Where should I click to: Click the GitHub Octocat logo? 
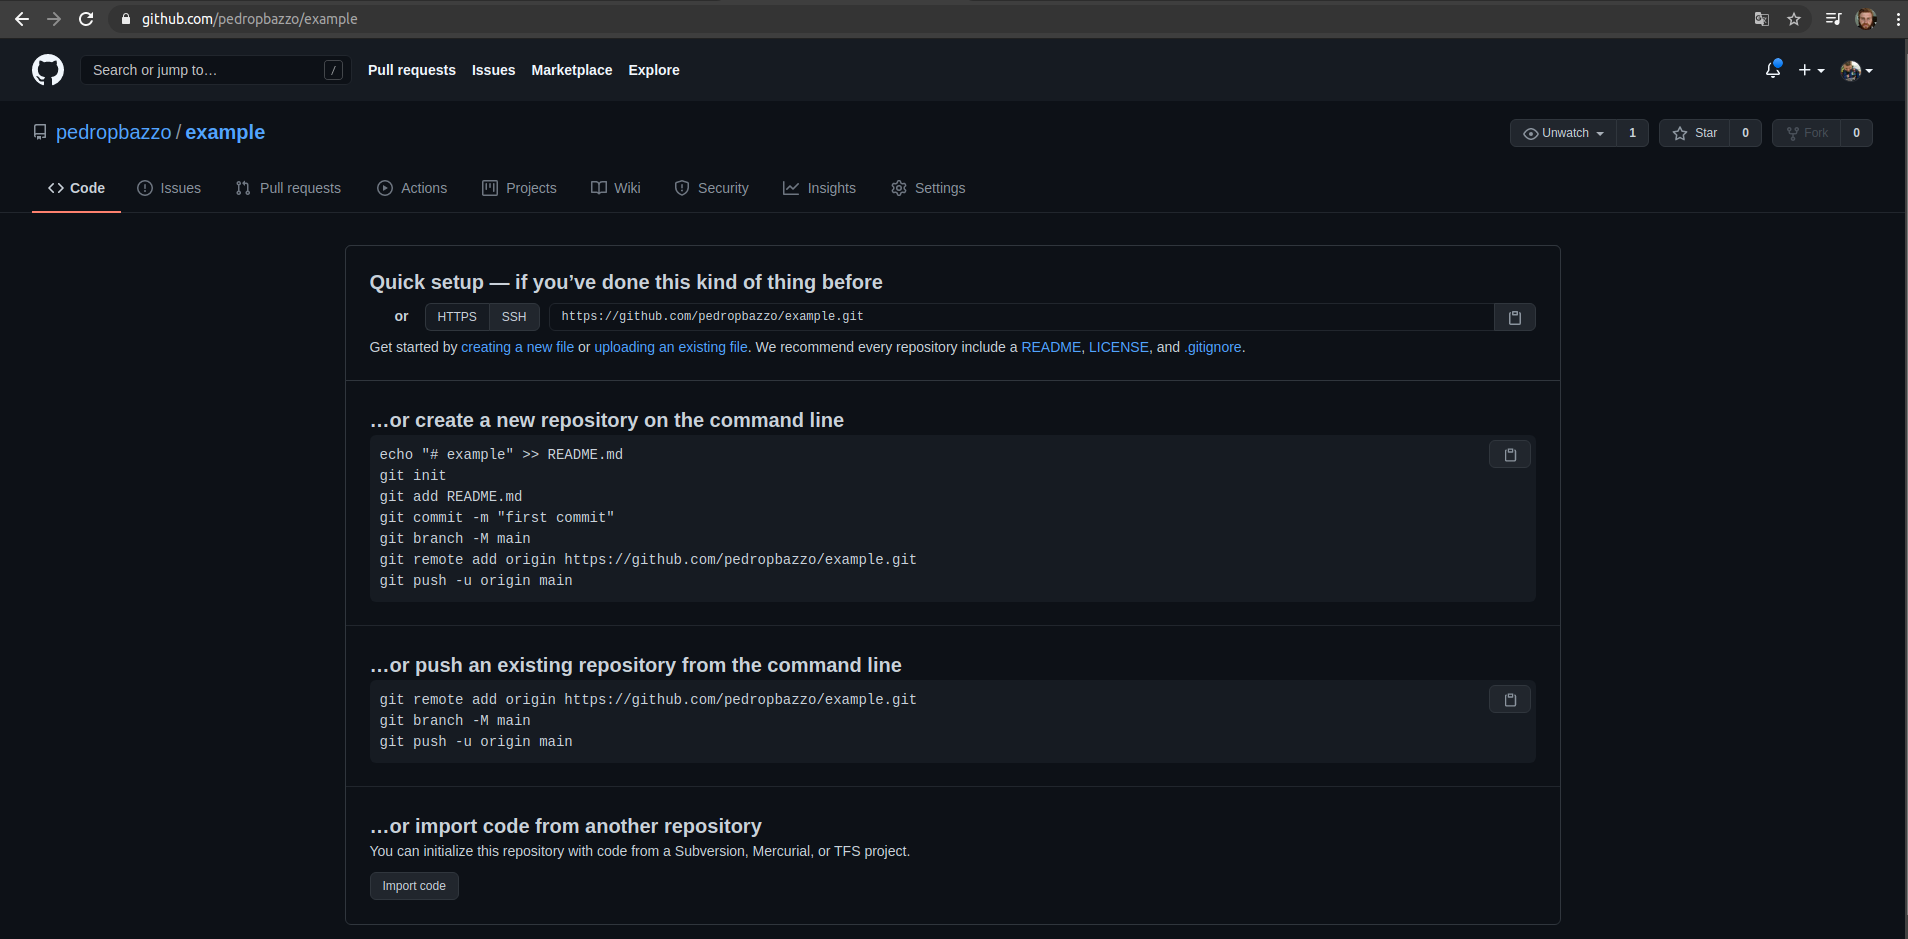tap(48, 70)
